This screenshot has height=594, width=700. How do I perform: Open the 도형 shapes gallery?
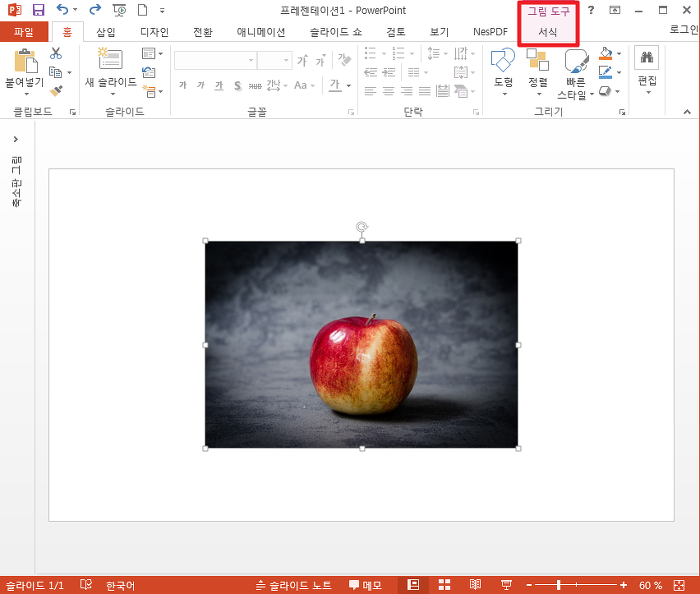(x=503, y=72)
